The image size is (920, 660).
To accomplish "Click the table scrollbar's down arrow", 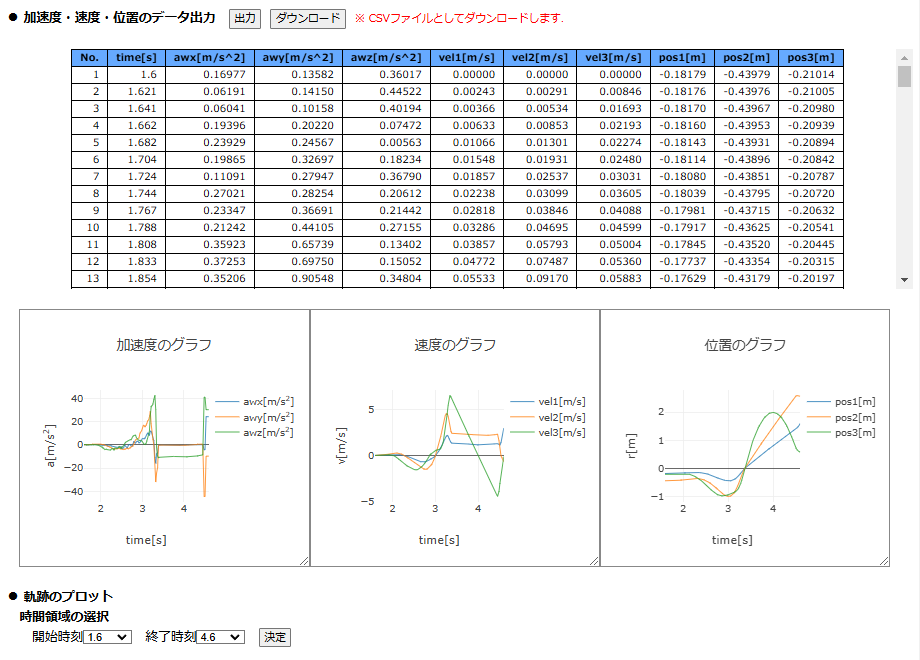I will (x=904, y=281).
